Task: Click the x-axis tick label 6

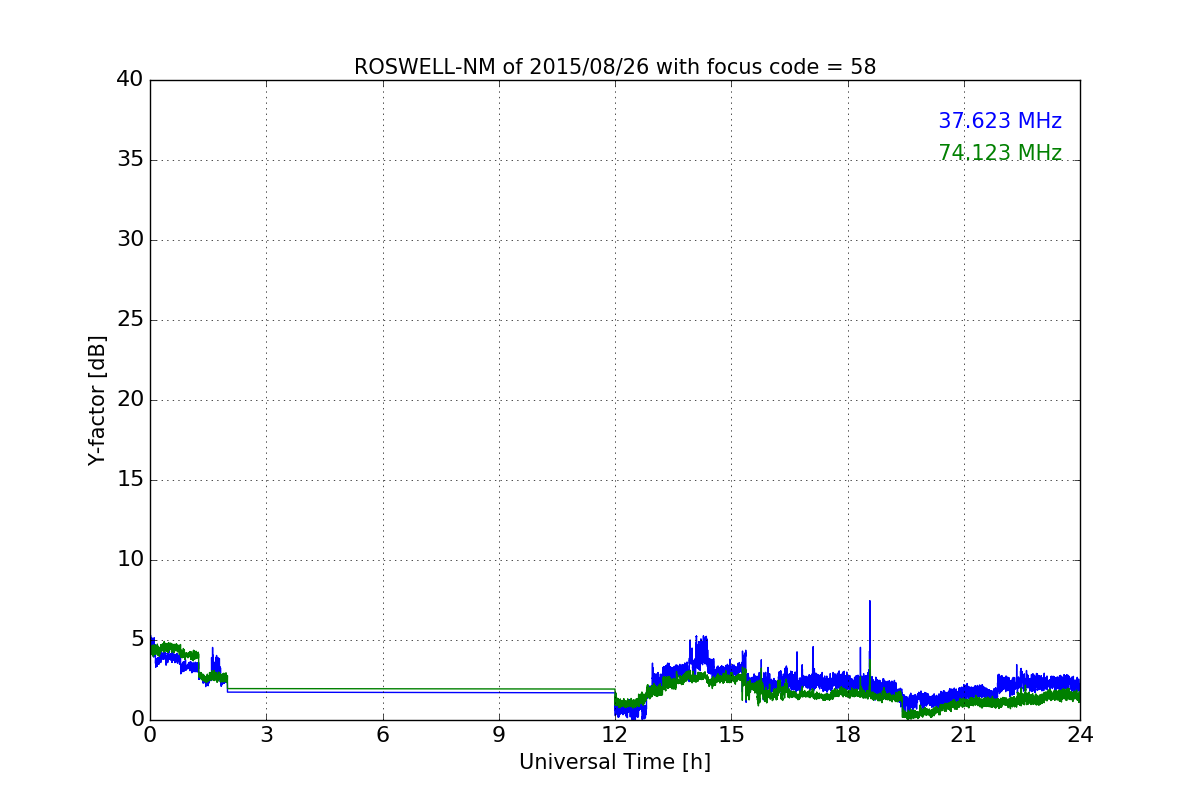Action: click(x=383, y=735)
